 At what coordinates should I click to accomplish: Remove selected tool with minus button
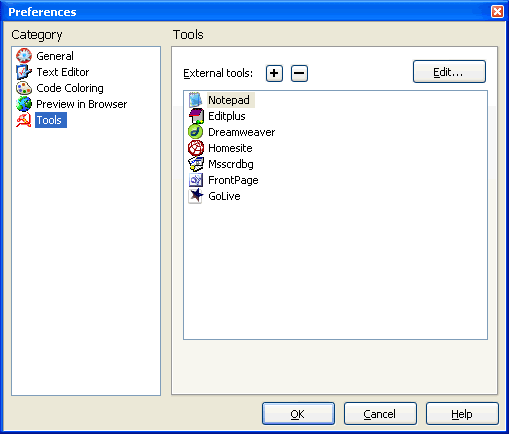point(299,73)
